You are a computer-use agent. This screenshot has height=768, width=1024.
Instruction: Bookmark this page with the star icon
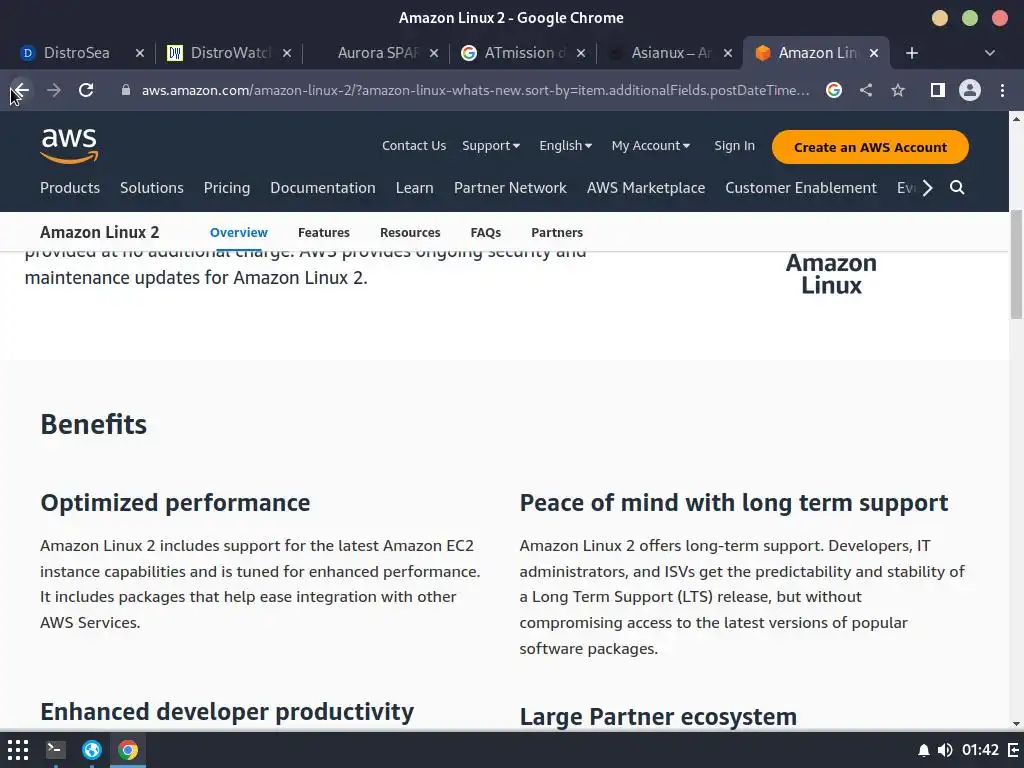click(898, 90)
